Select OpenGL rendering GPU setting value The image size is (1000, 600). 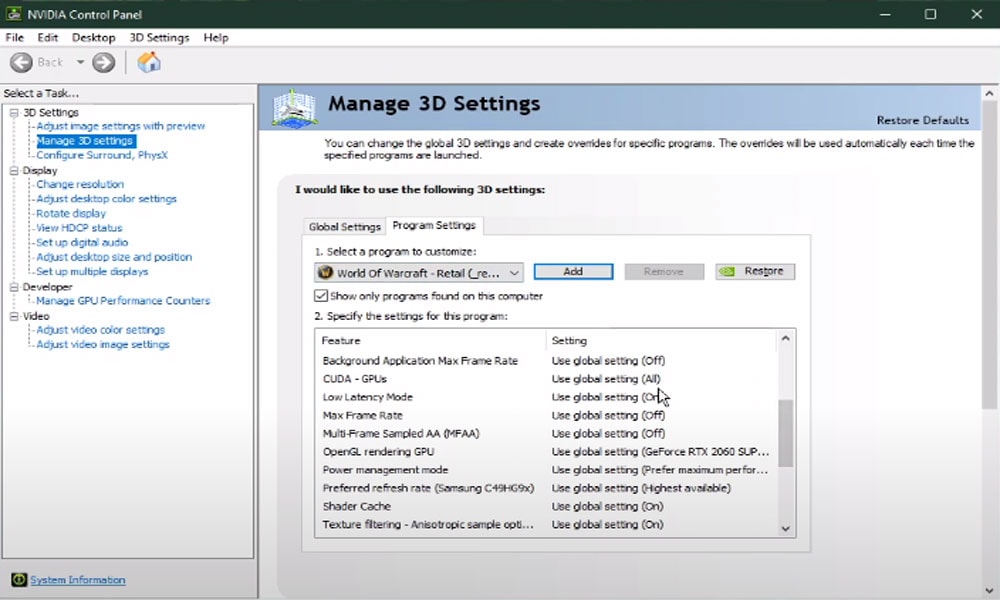(660, 451)
